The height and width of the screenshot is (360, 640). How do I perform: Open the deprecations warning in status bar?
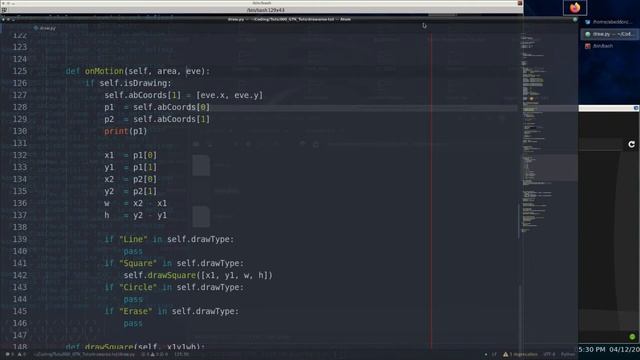520,354
